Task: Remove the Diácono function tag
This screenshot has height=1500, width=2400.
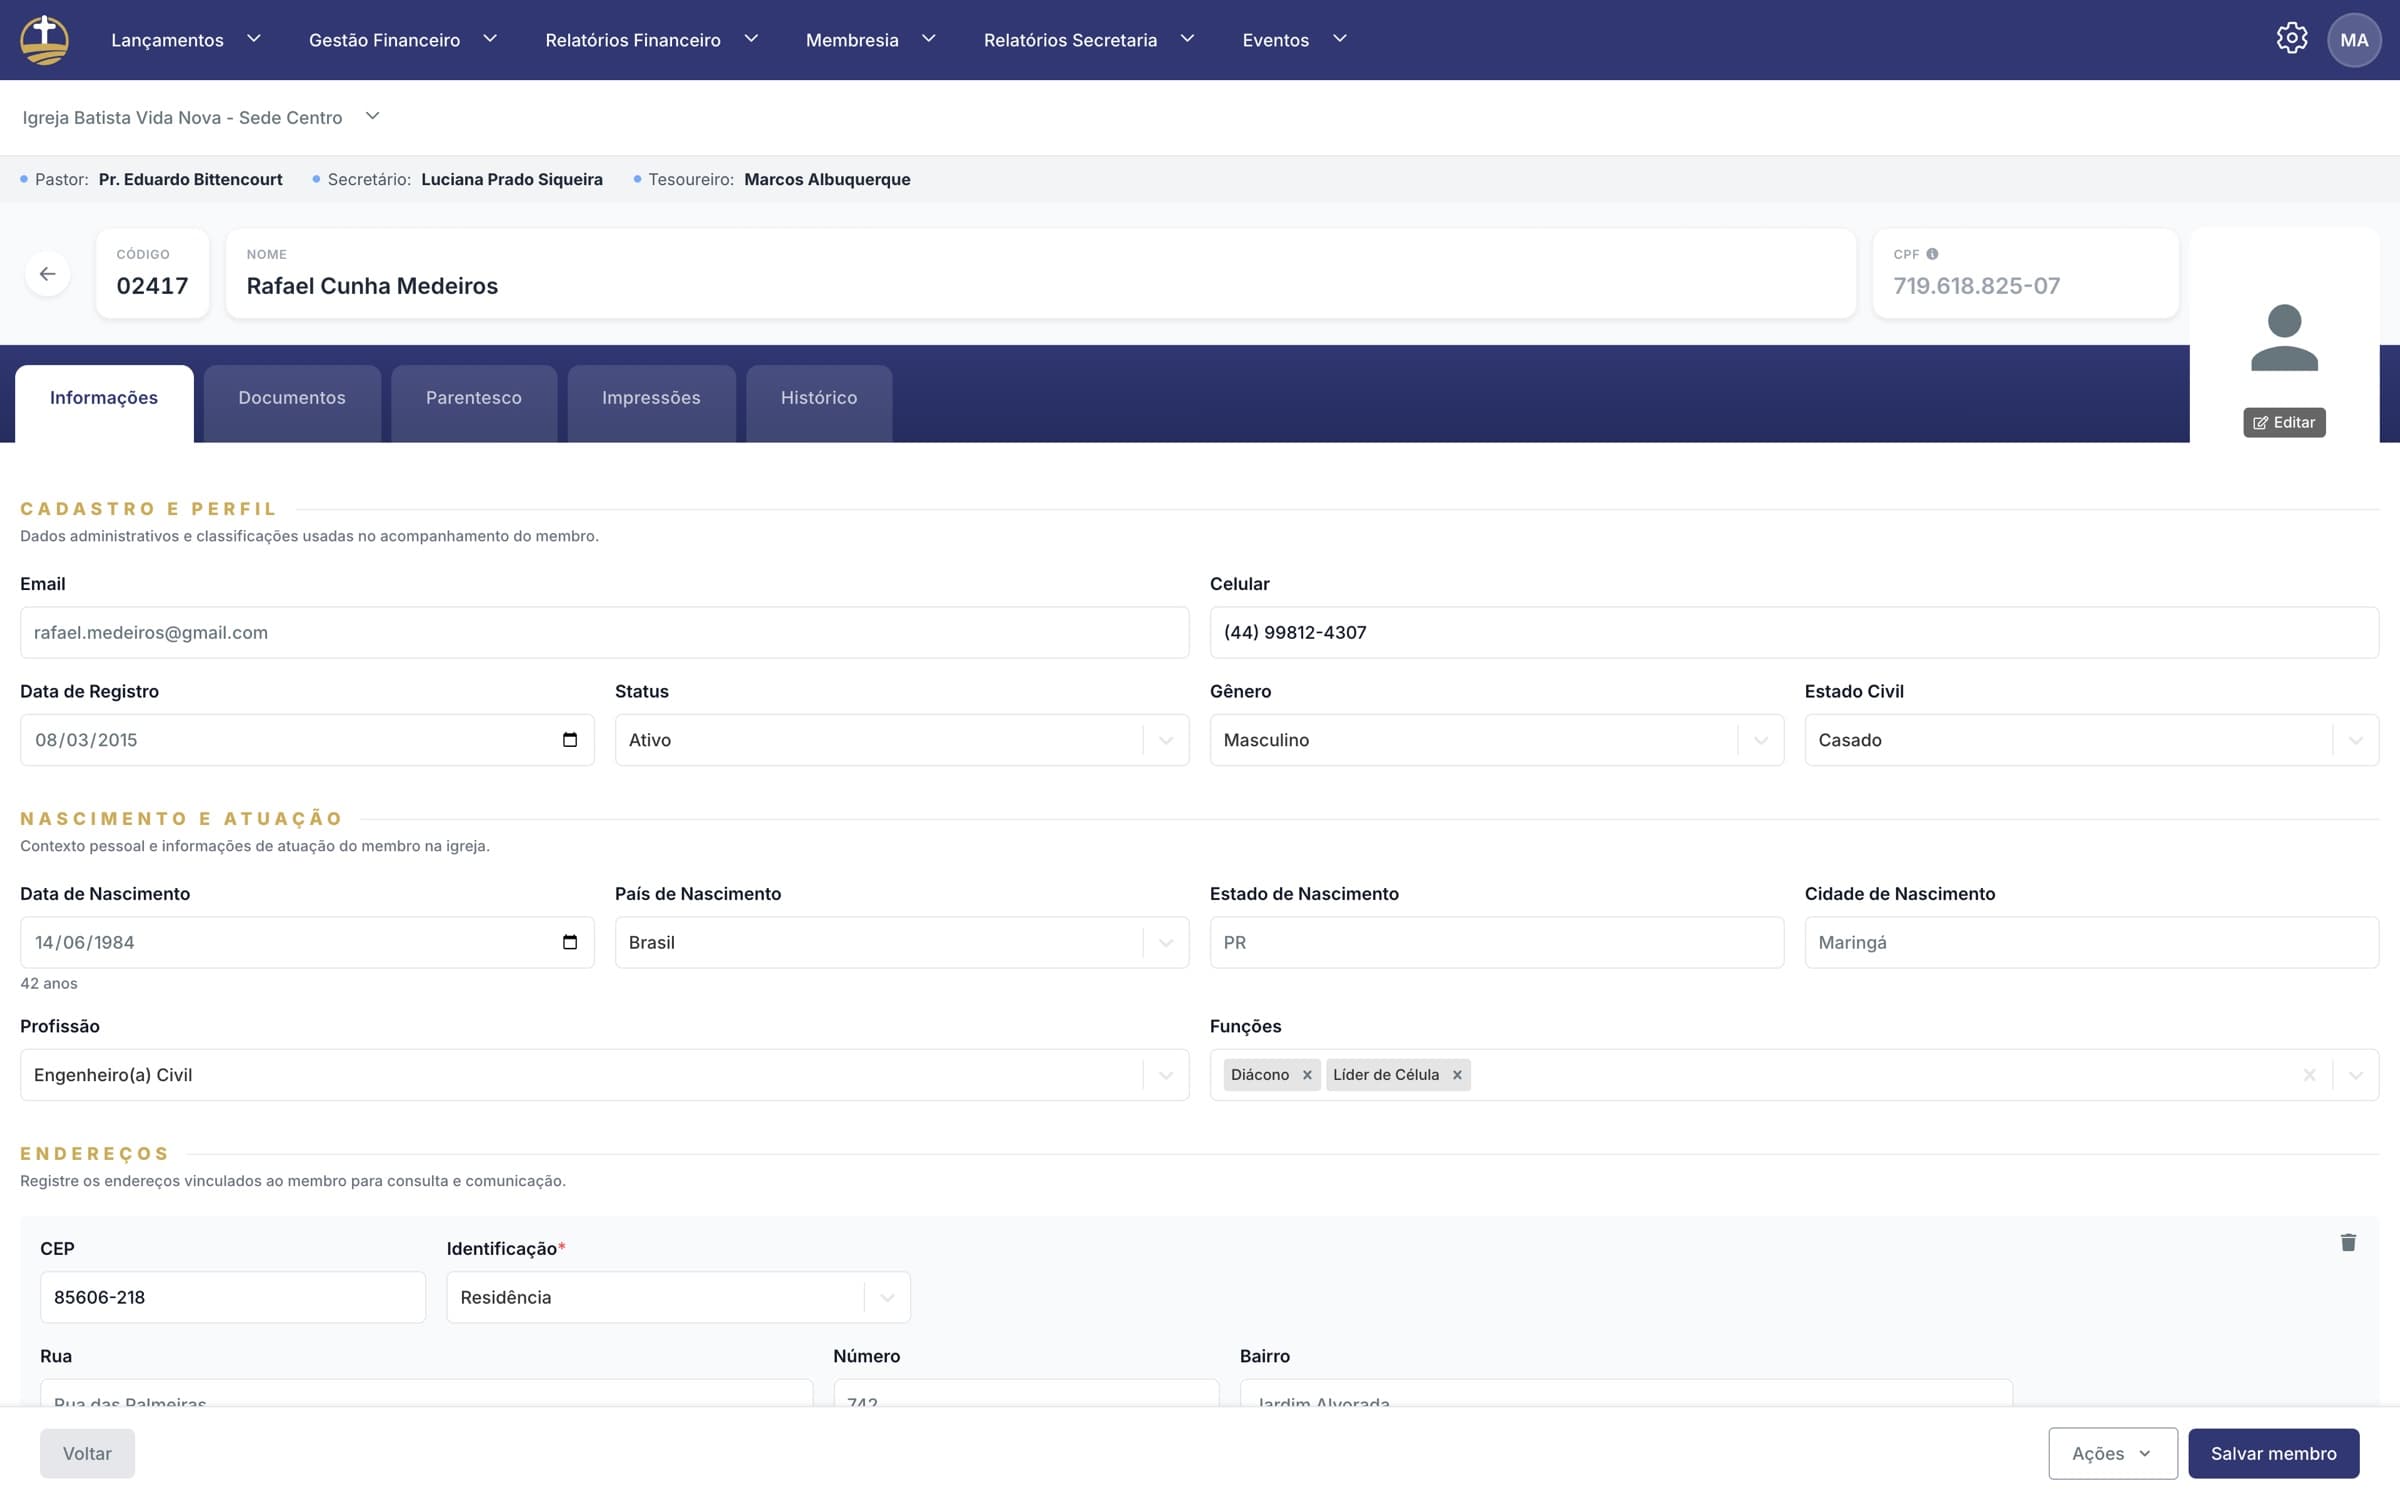Action: 1307,1075
